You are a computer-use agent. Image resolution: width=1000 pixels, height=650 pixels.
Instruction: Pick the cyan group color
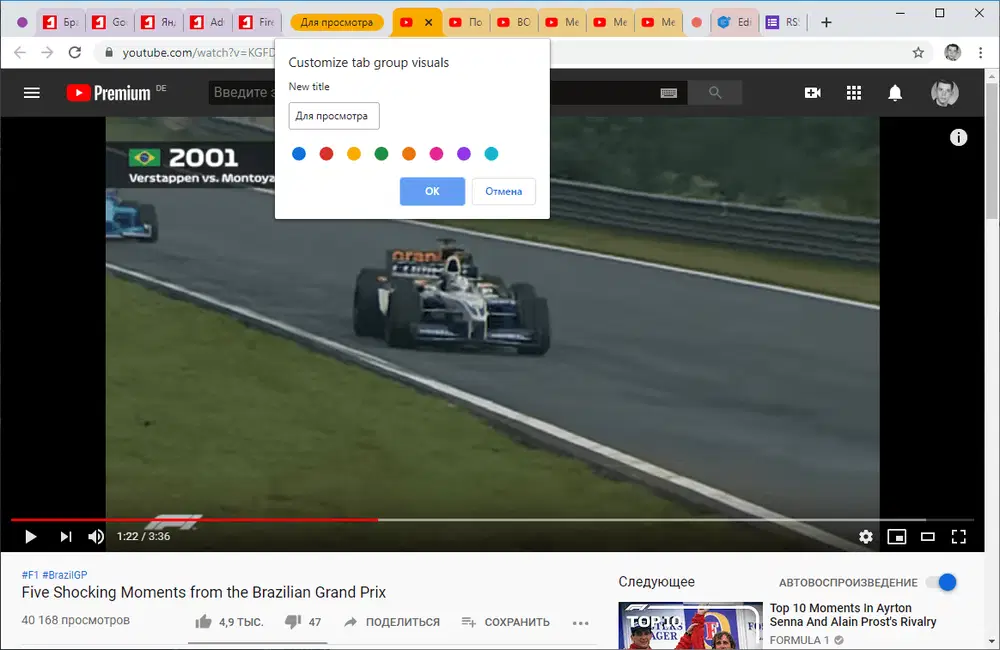point(491,154)
